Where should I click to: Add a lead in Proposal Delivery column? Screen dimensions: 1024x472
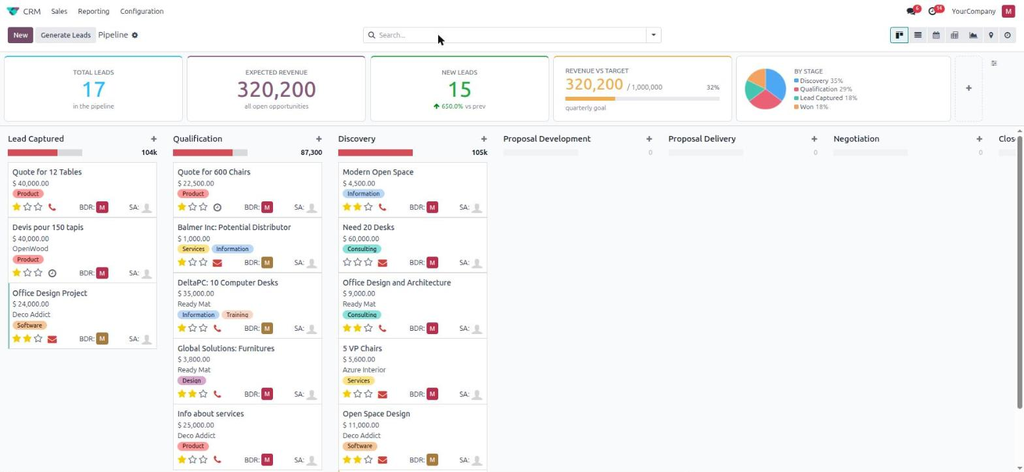tap(814, 139)
